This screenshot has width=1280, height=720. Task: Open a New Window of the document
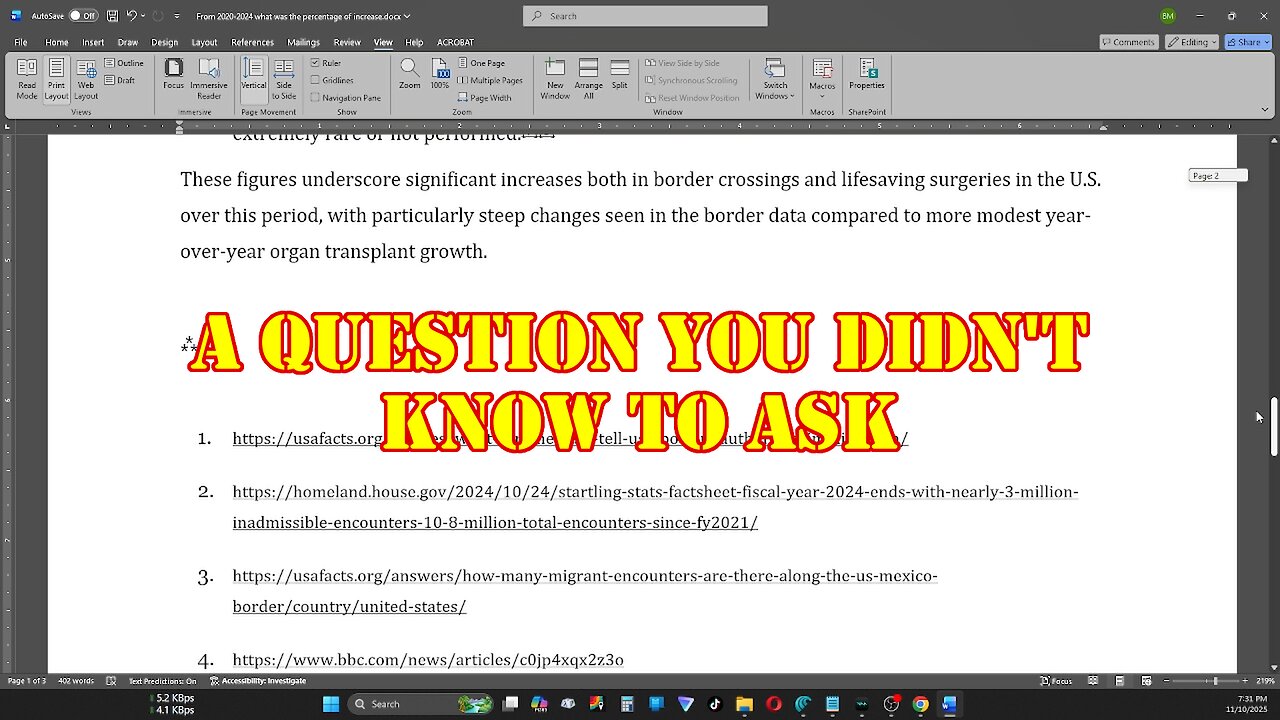(555, 79)
